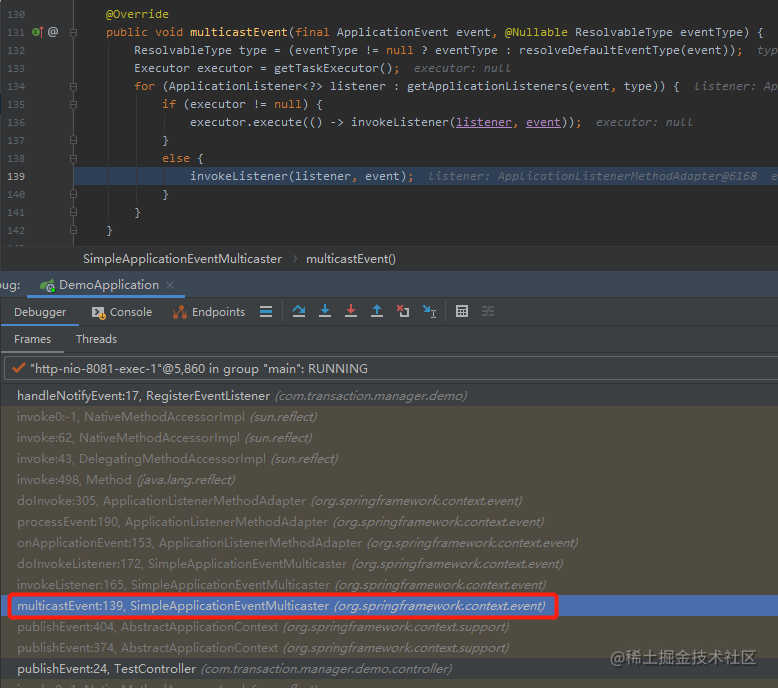Click SimpleApplicationEventMulticaster in the breadcrumb
Viewport: 778px width, 688px height.
(x=182, y=259)
